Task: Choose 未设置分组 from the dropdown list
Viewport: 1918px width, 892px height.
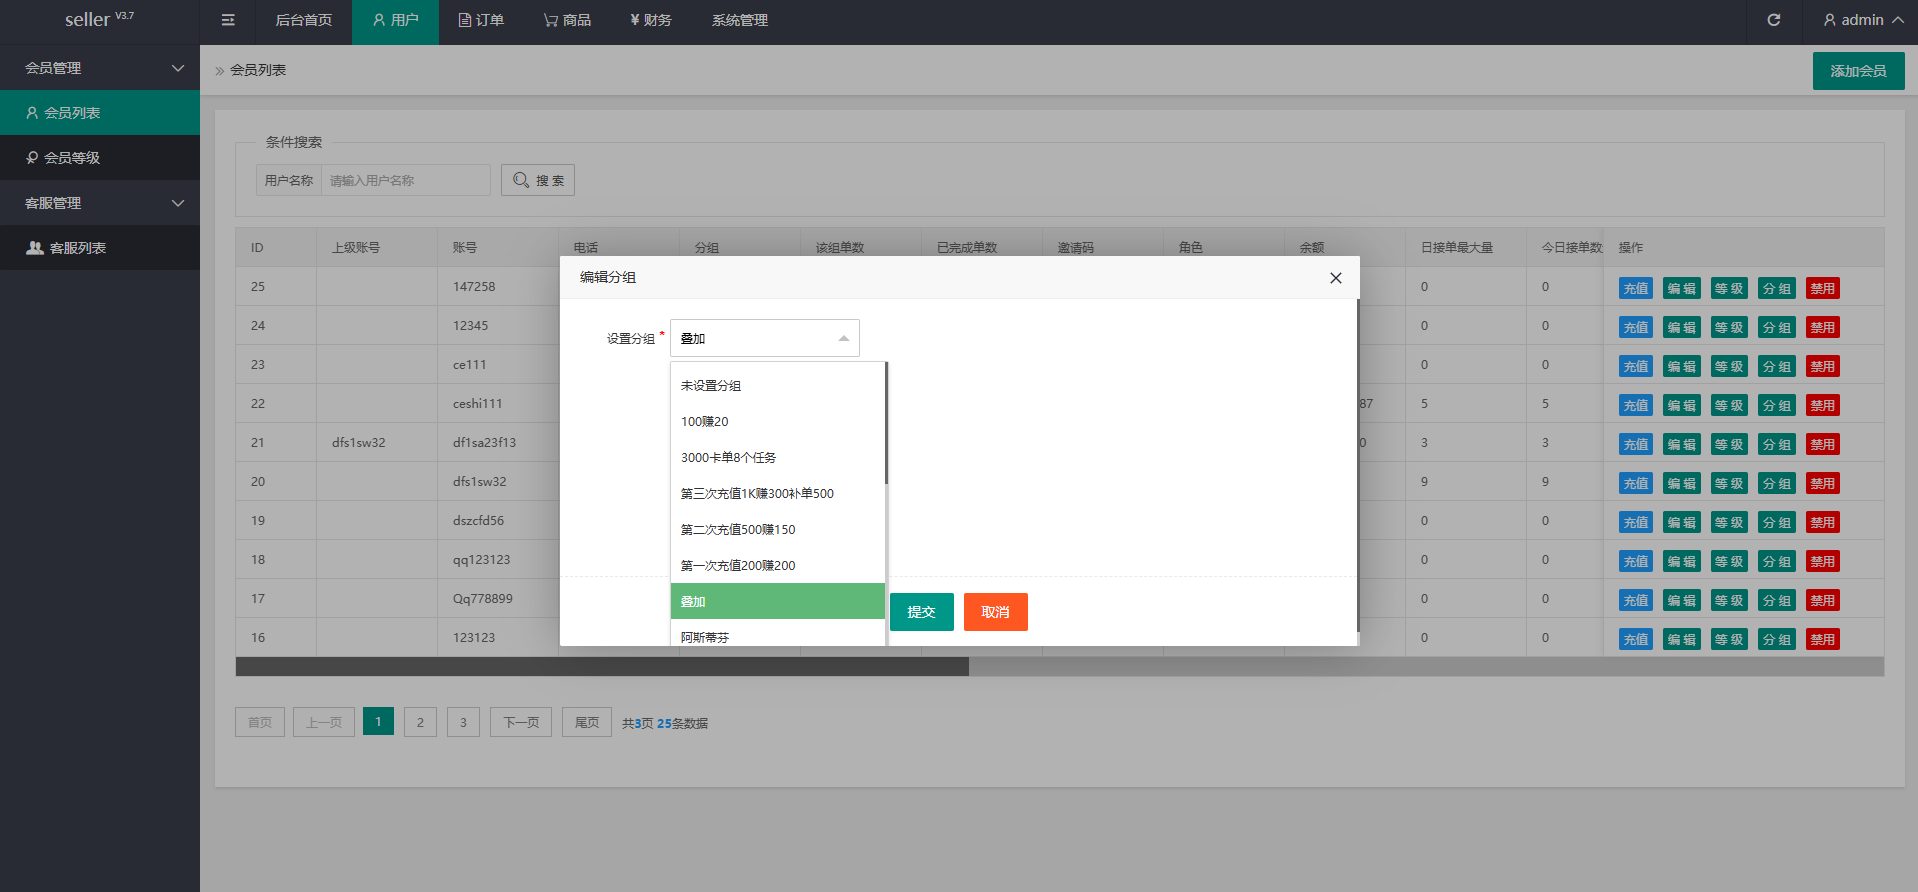Action: tap(778, 385)
